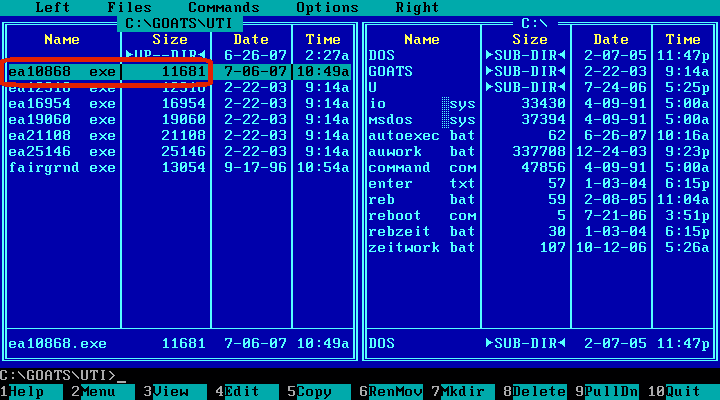Click the 3View function key button
720x400 pixels.
pos(175,392)
